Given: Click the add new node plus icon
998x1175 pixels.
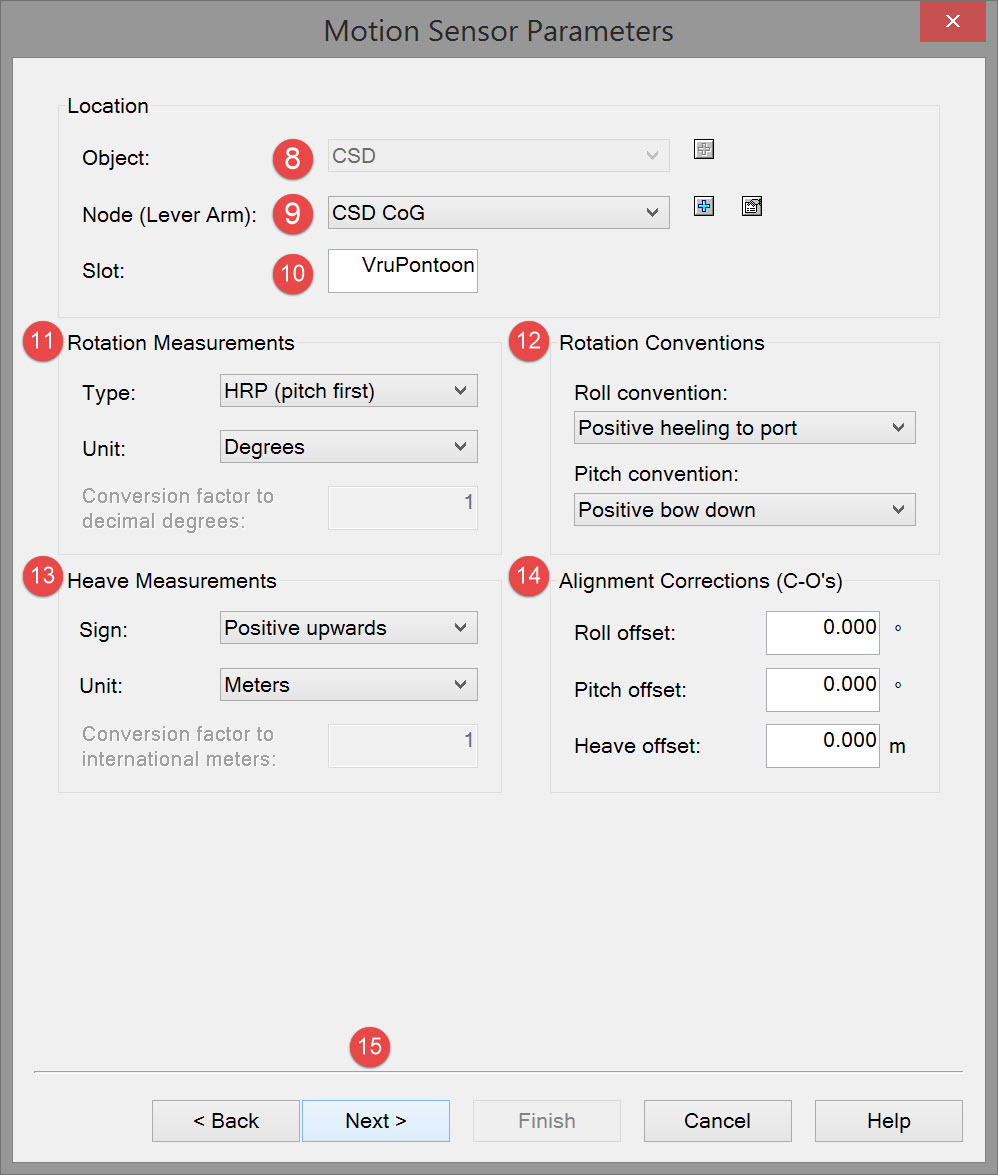Looking at the screenshot, I should click(704, 207).
